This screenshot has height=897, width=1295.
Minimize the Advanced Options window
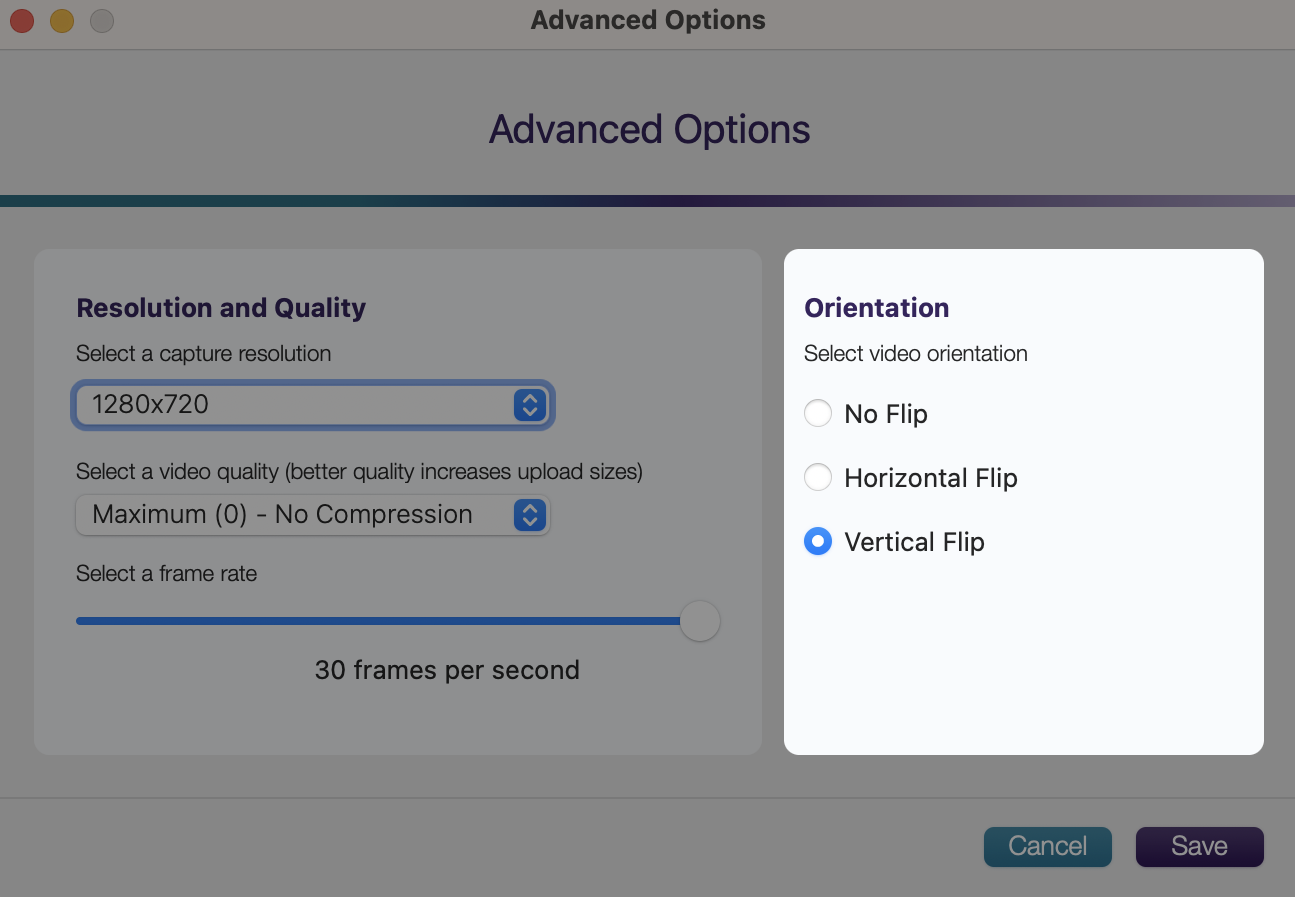pyautogui.click(x=61, y=20)
